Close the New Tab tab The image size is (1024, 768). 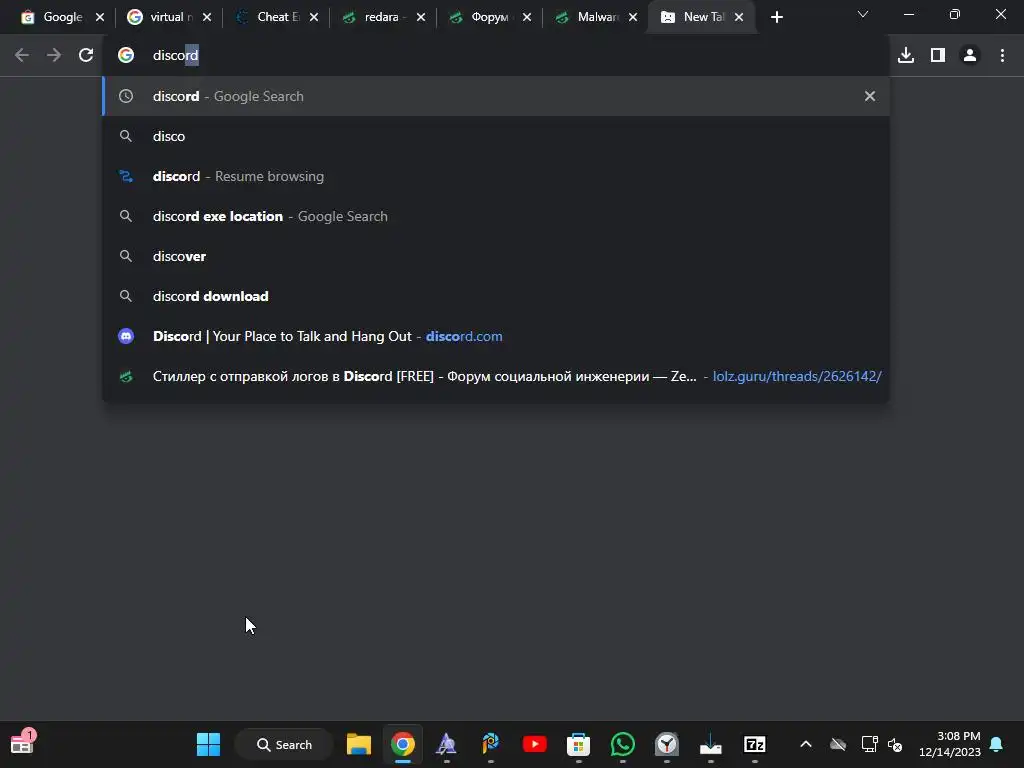(739, 18)
